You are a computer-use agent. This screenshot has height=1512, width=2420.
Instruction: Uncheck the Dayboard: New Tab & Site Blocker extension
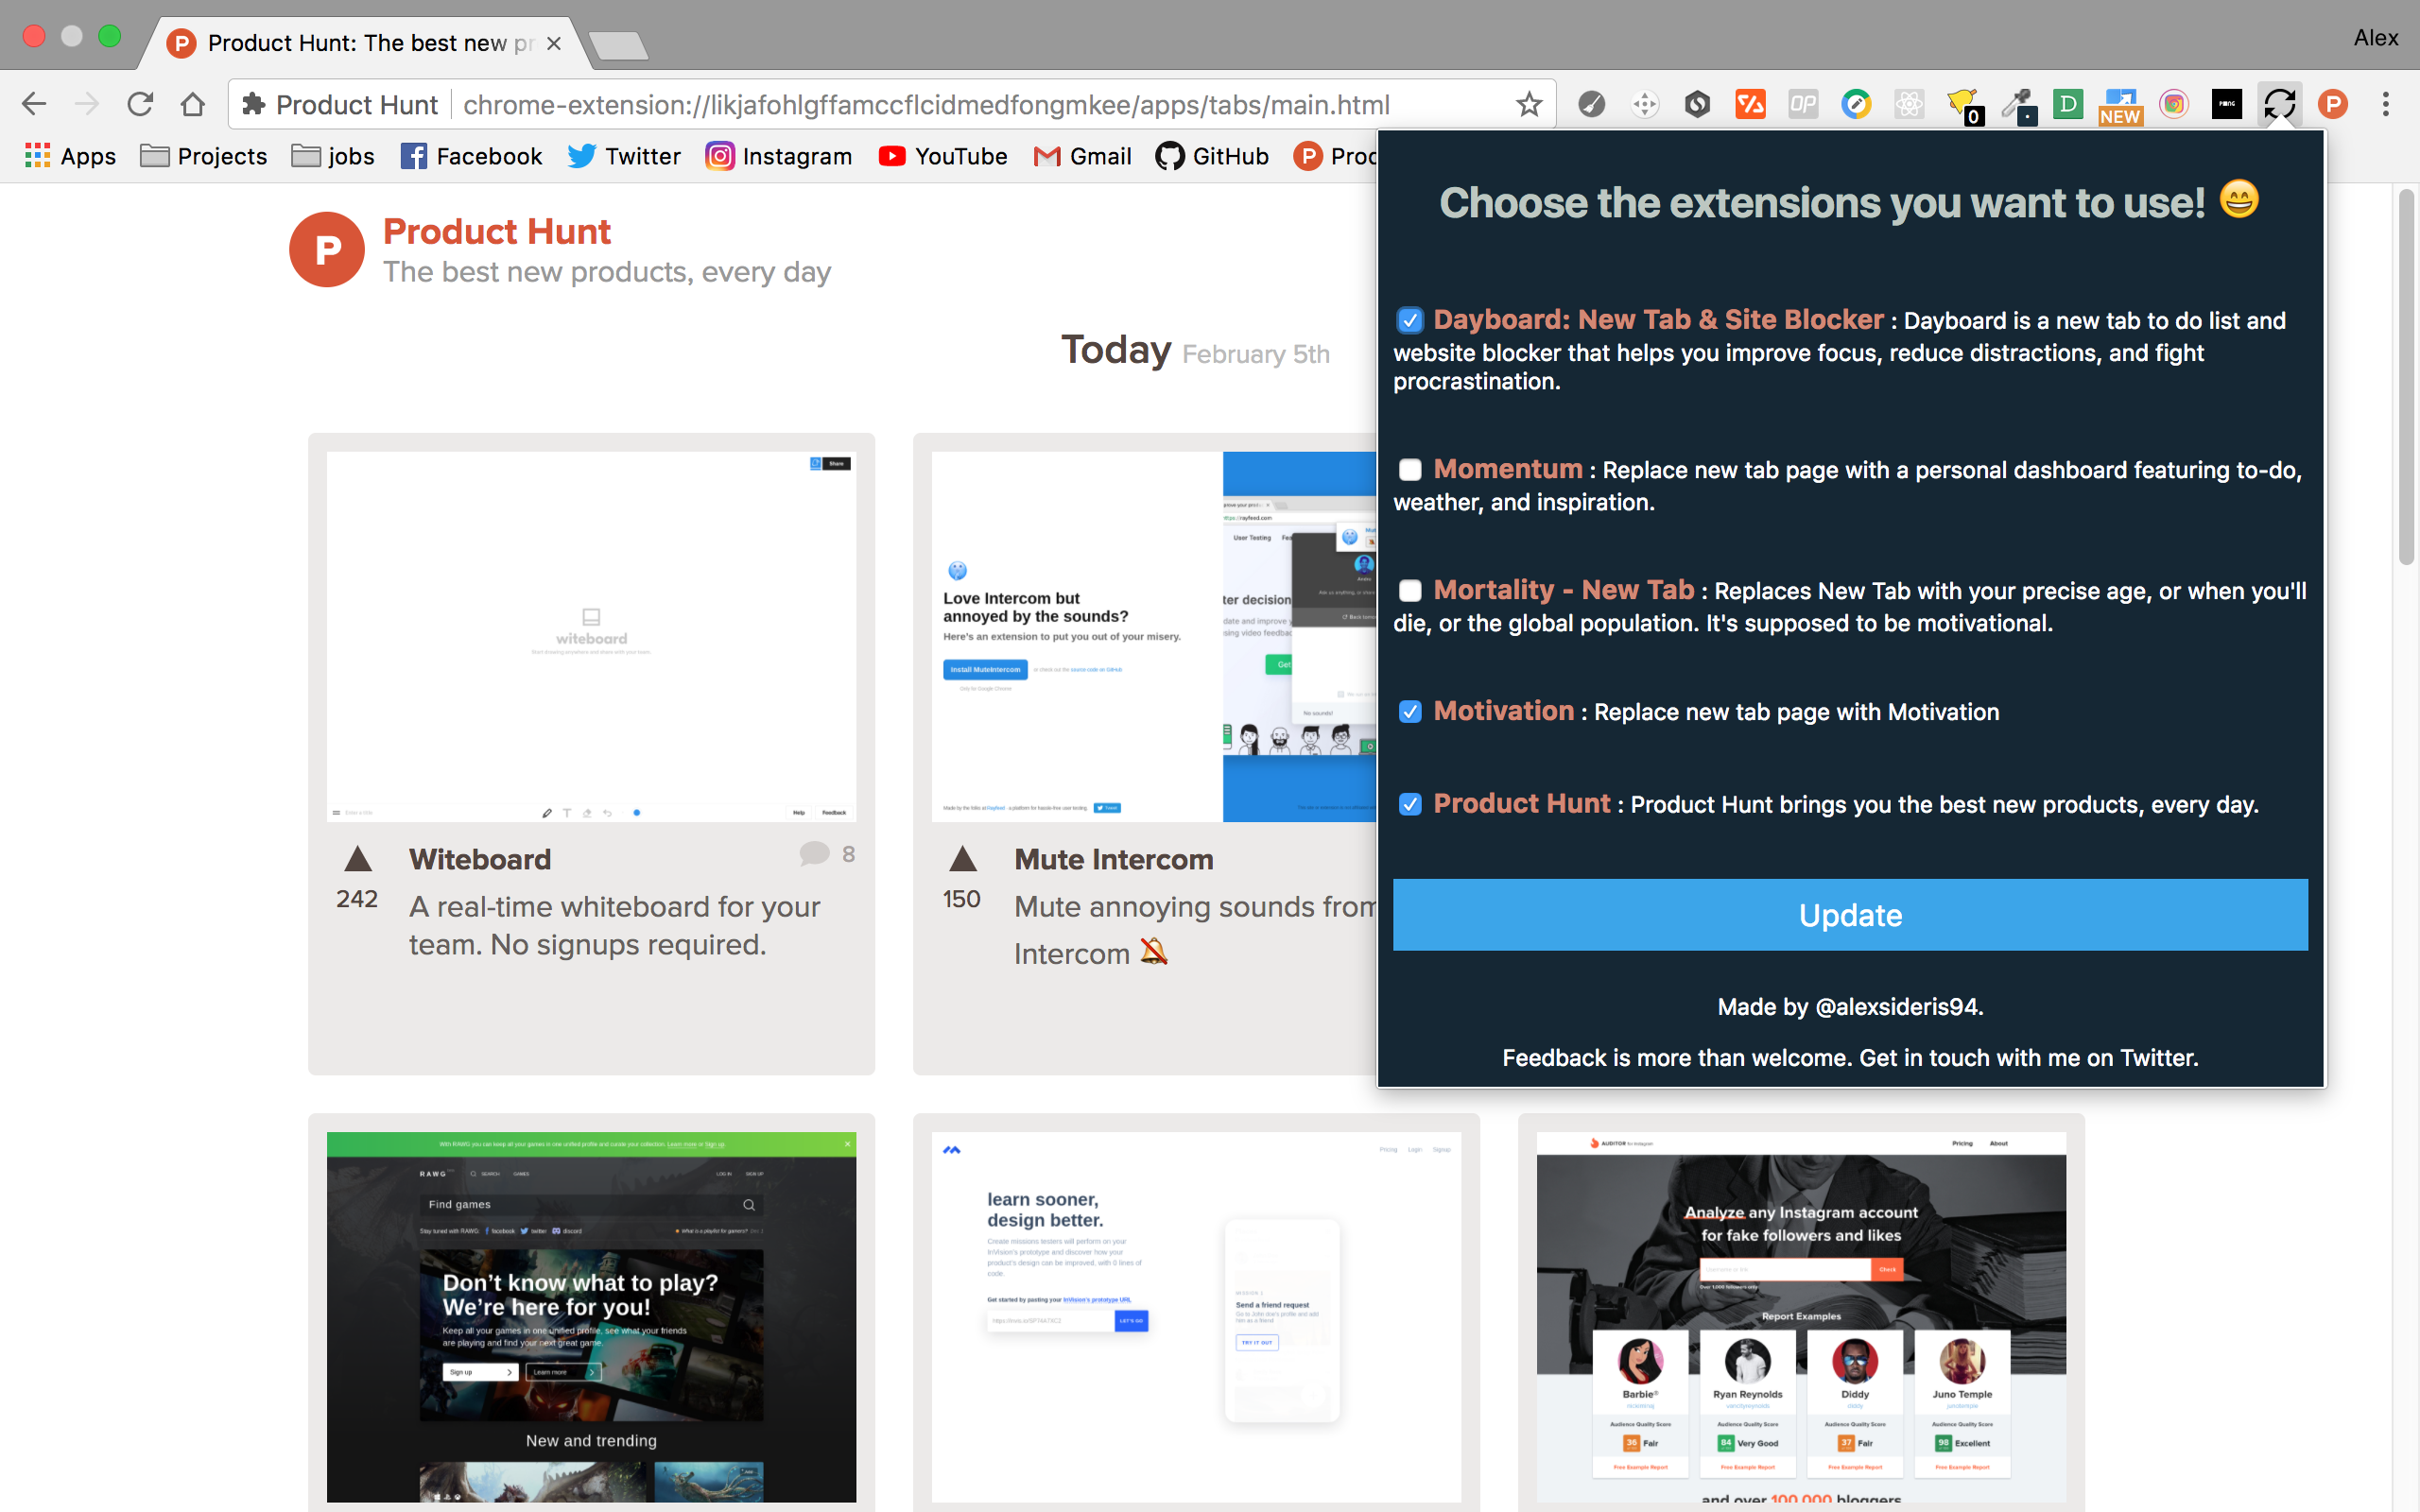pos(1409,320)
